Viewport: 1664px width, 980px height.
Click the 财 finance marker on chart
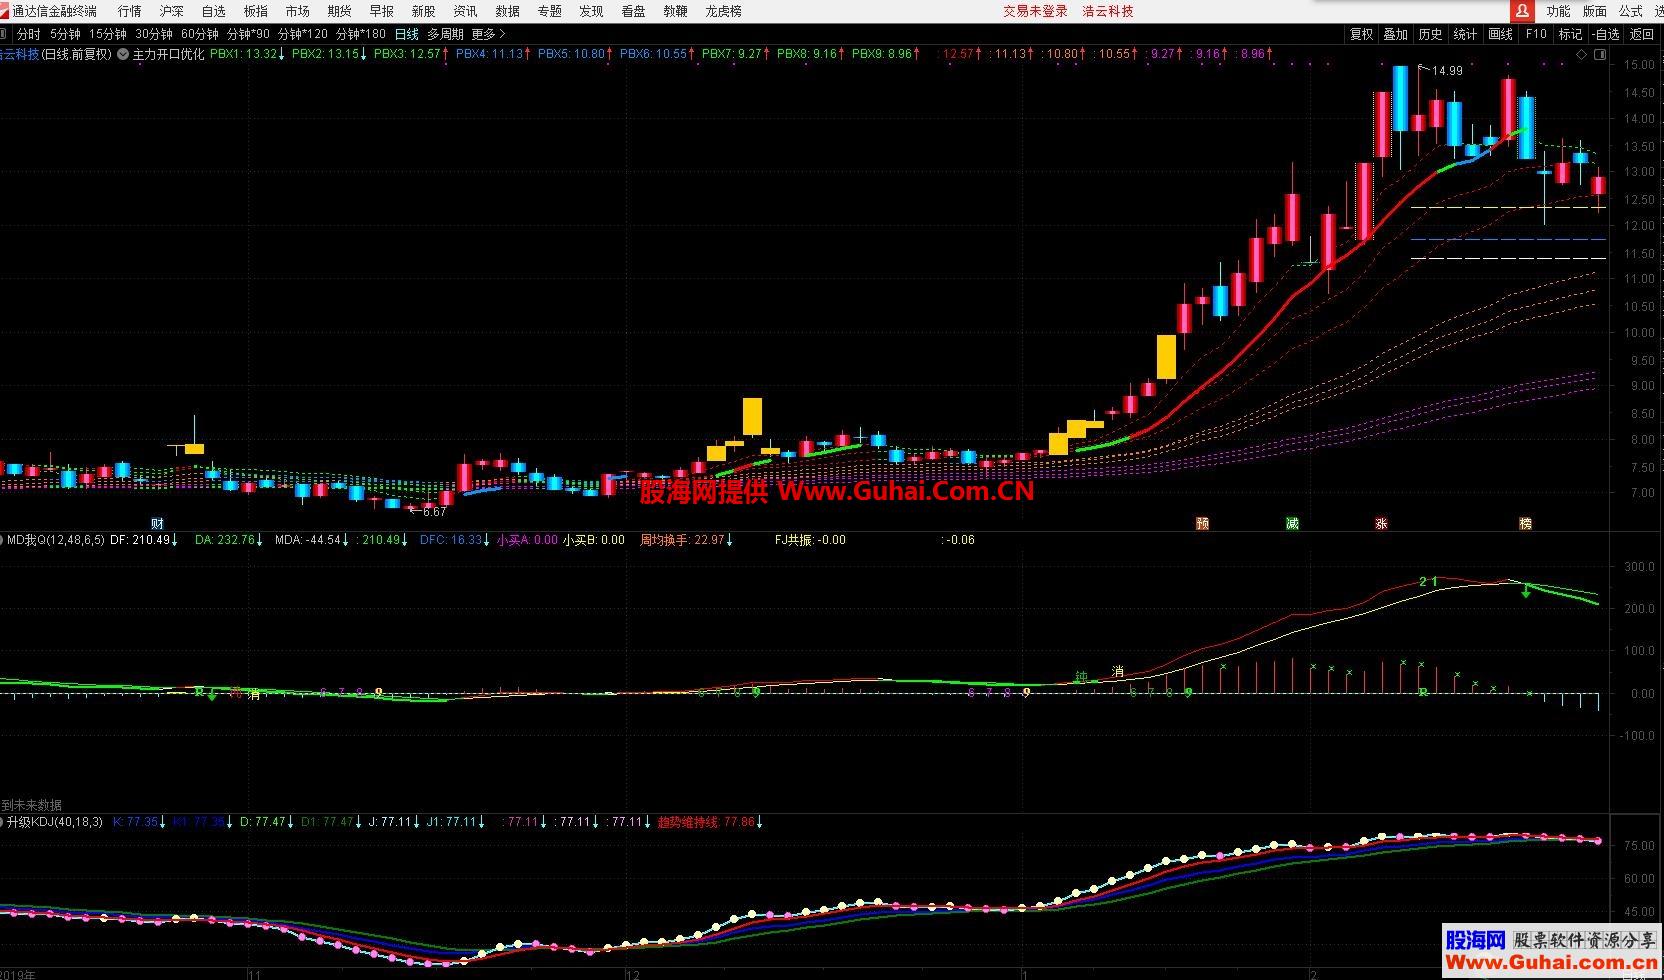(157, 523)
